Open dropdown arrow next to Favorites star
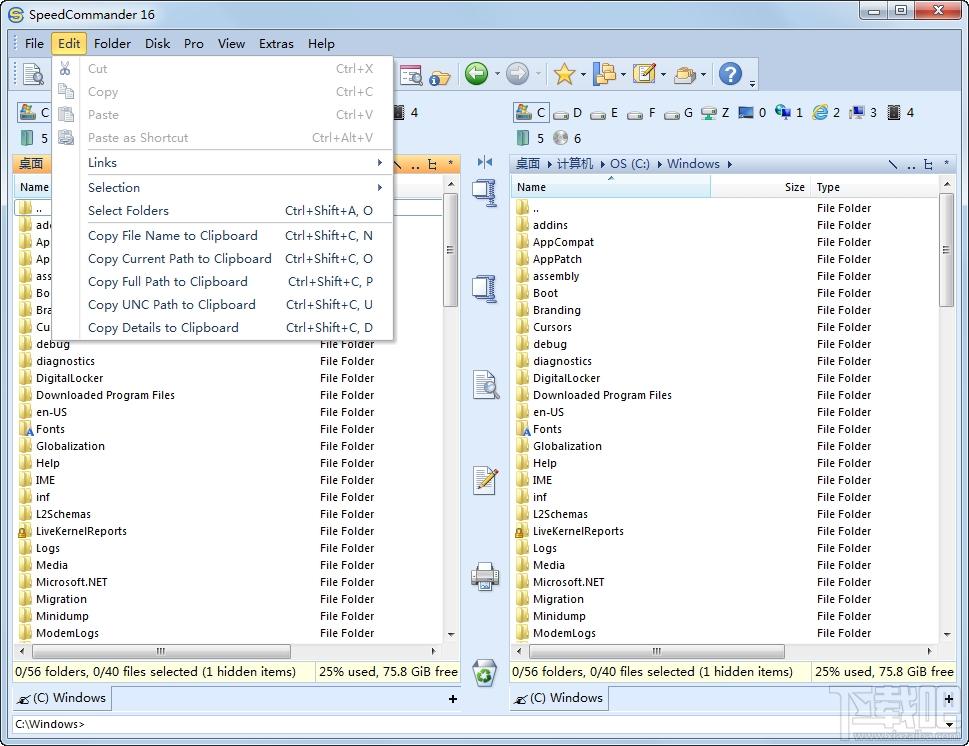The height and width of the screenshot is (746, 969). pyautogui.click(x=583, y=74)
